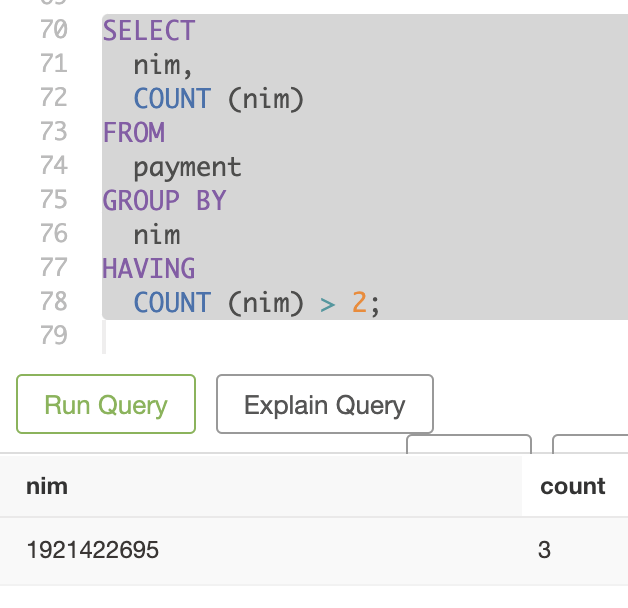Place cursor on the FROM keyword
This screenshot has width=628, height=608.
(133, 133)
